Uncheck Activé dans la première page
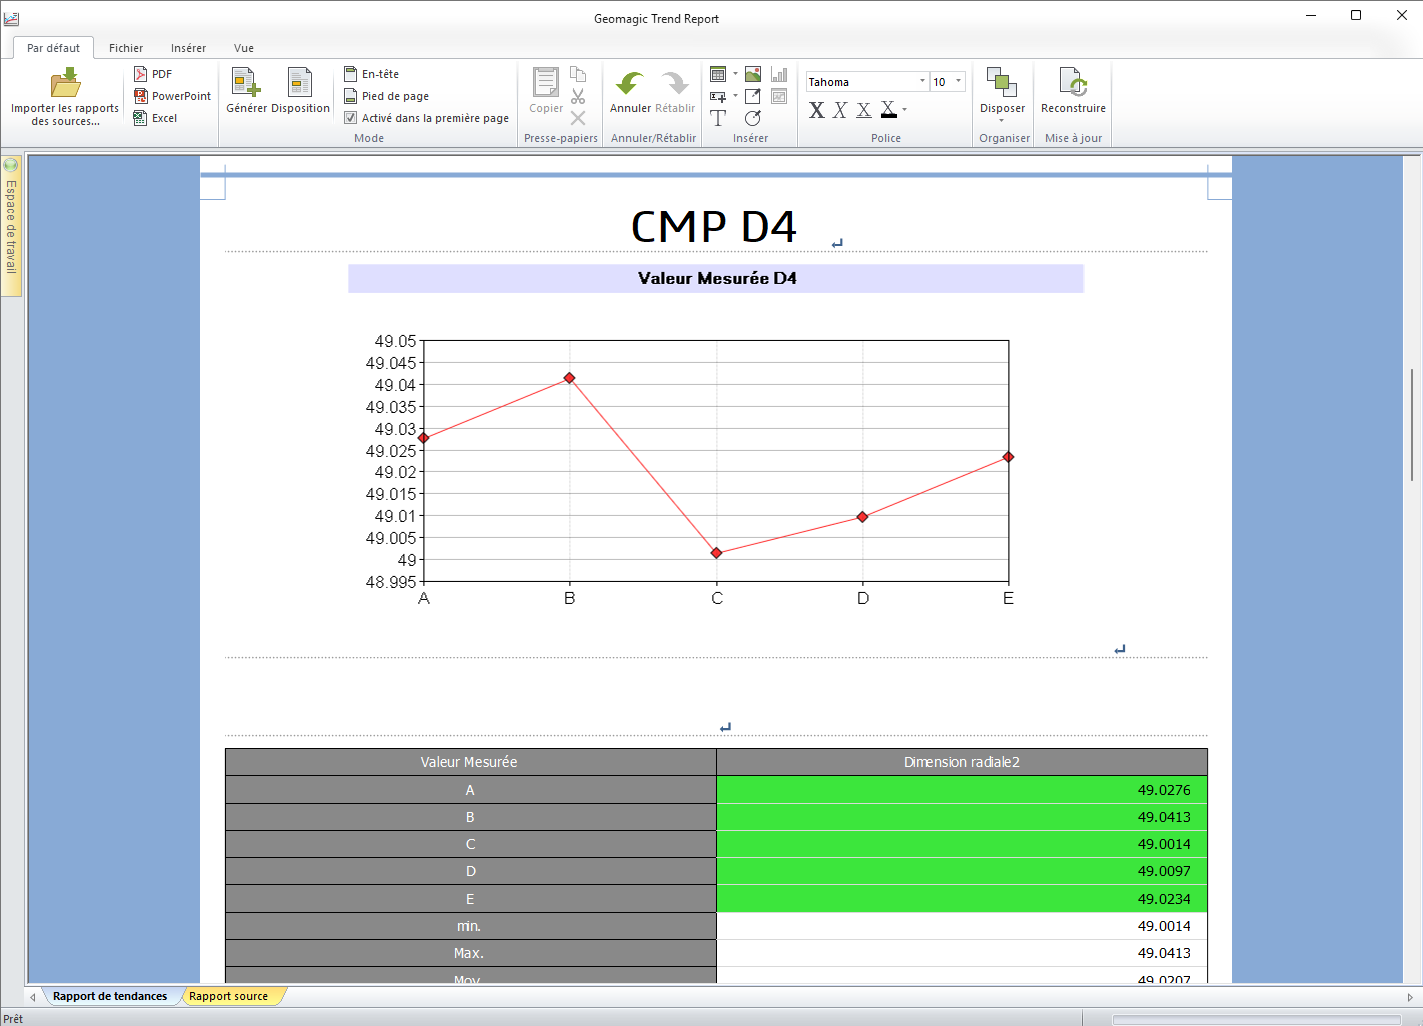This screenshot has width=1423, height=1026. 351,118
